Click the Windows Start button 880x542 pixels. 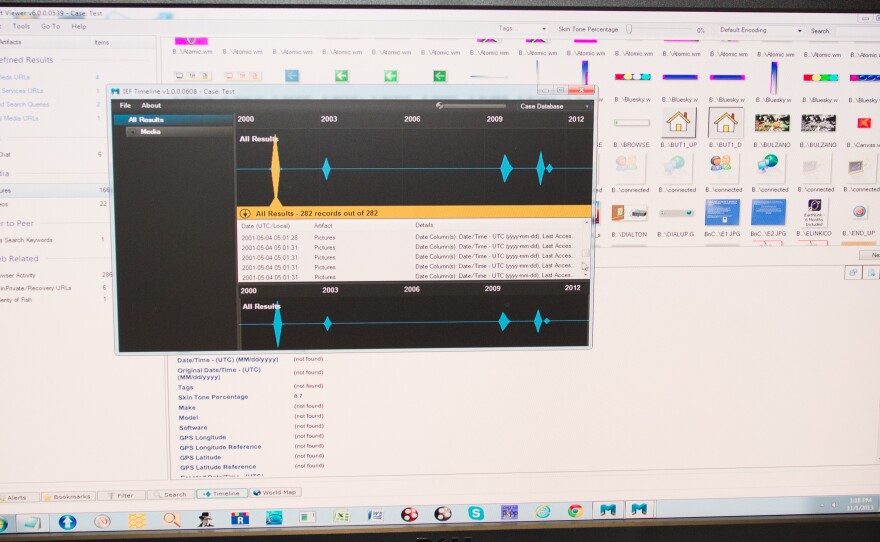click(3, 523)
